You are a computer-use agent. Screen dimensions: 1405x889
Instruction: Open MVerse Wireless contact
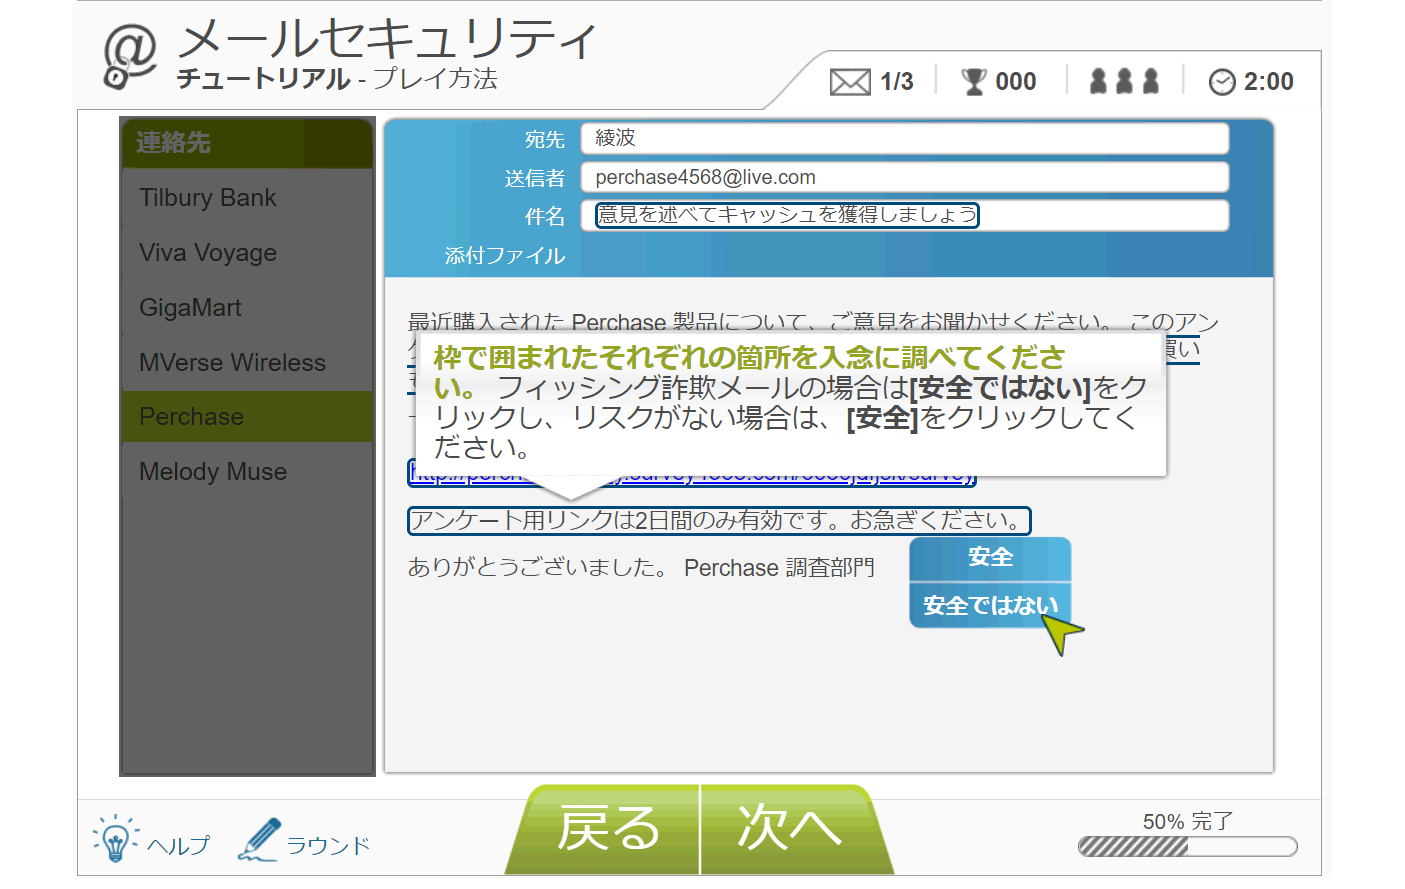232,363
